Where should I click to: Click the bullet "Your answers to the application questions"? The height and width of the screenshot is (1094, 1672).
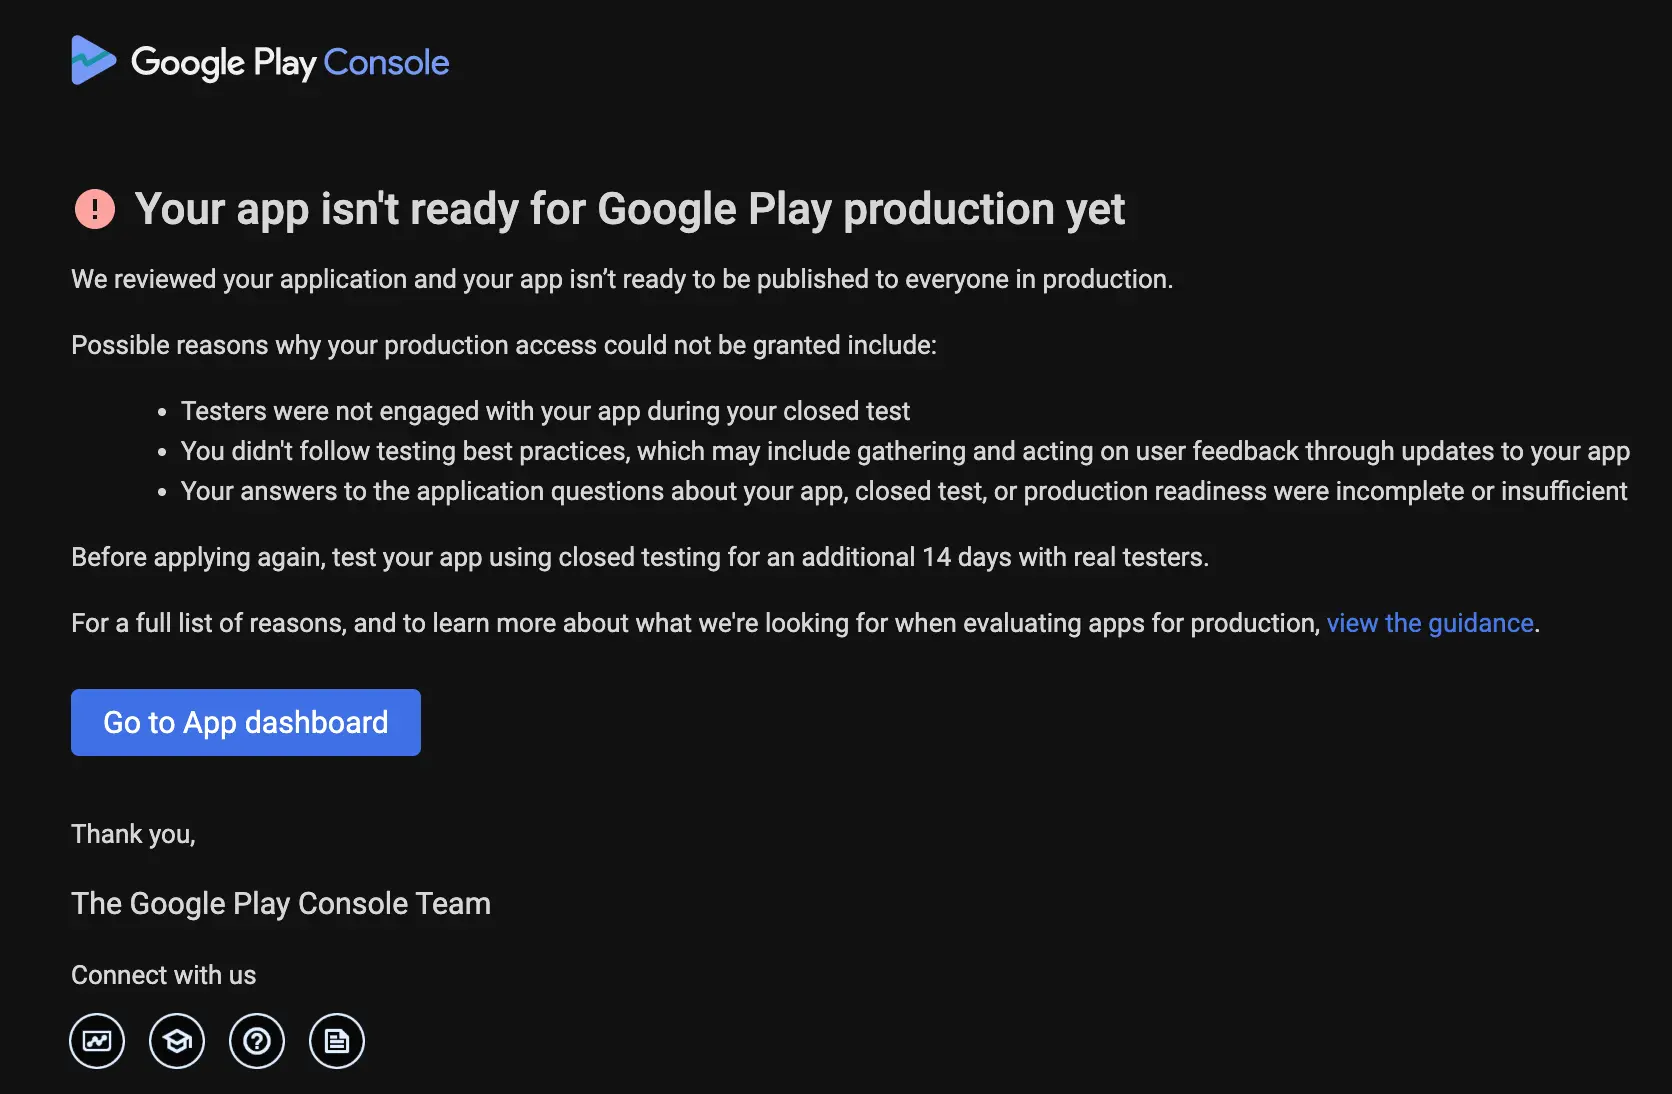904,491
